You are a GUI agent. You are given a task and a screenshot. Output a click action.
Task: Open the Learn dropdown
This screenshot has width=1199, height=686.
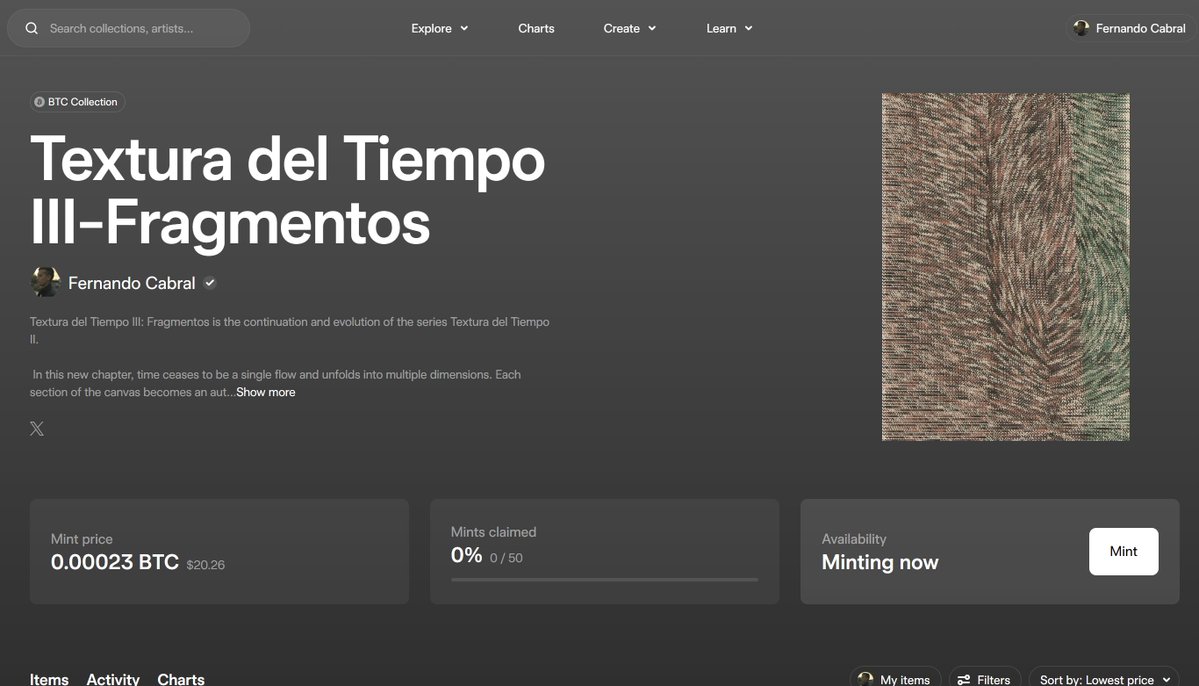point(729,28)
